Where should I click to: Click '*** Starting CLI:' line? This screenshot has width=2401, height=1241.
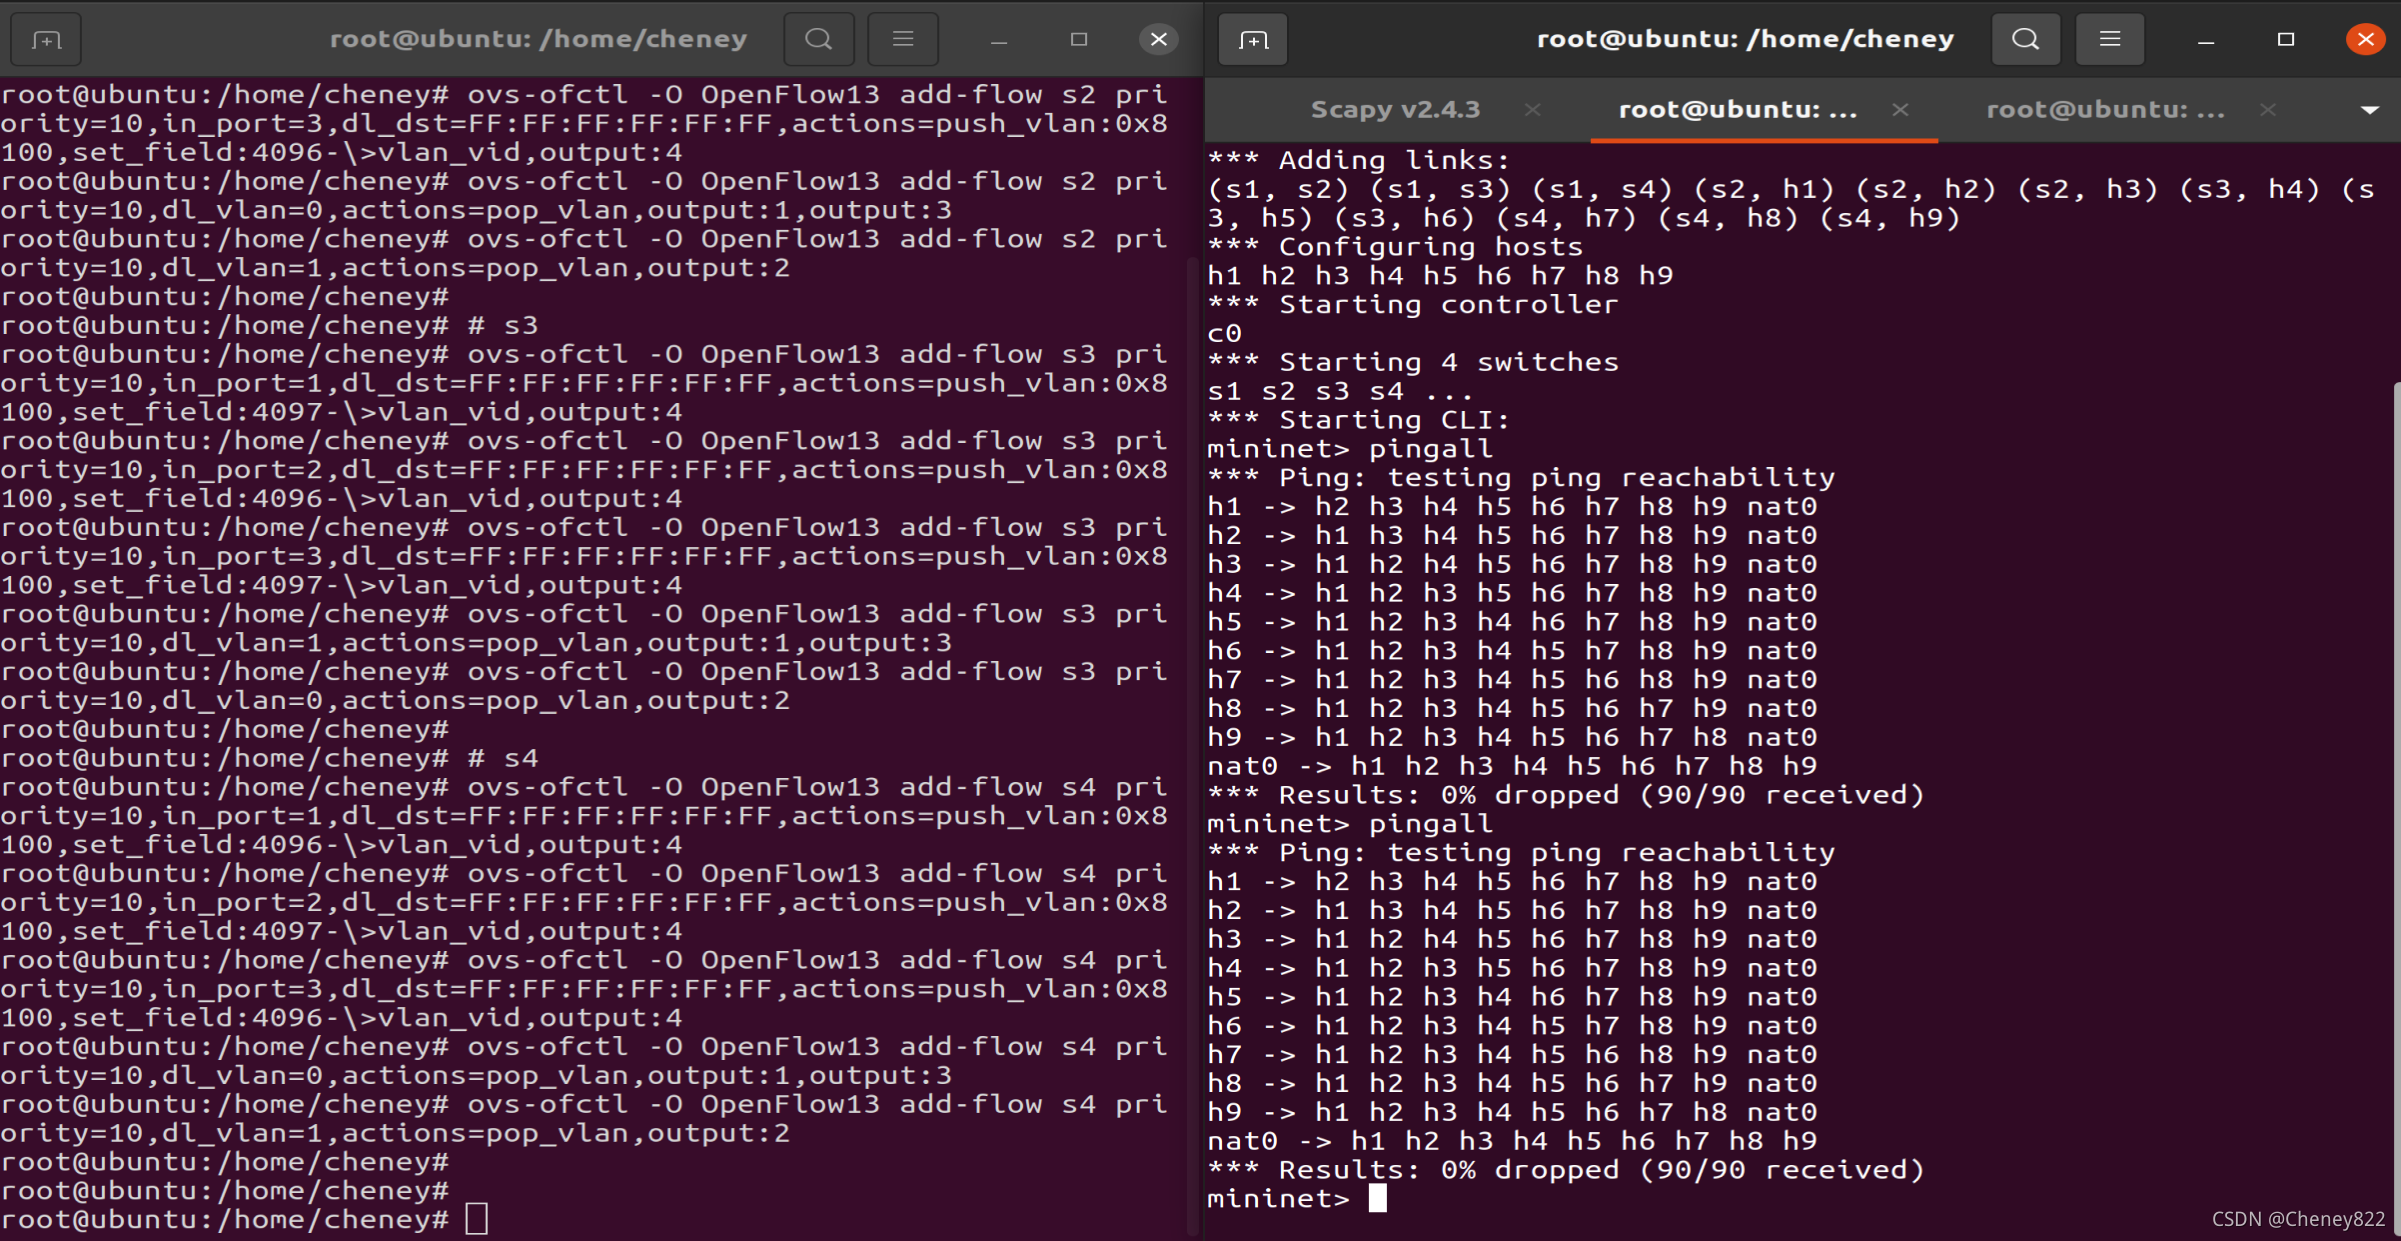coord(1358,420)
